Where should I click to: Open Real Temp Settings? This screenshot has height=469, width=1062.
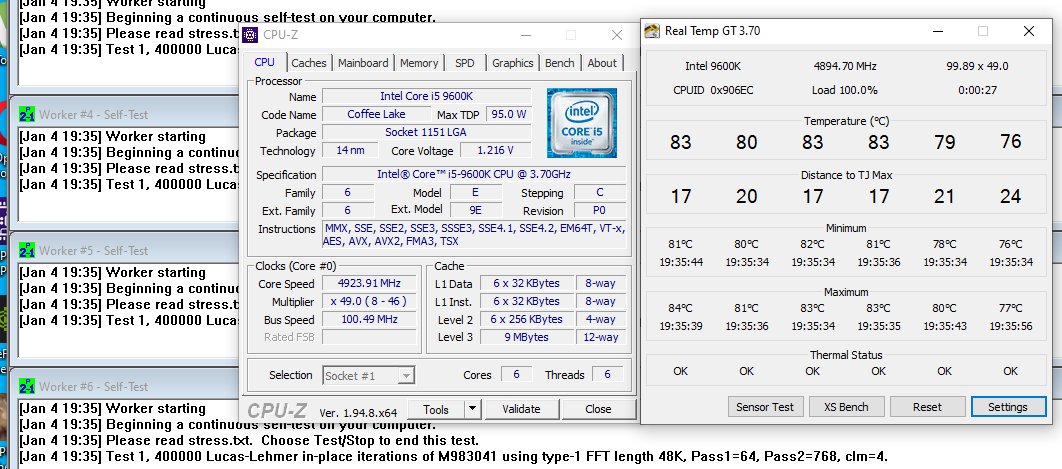(x=1008, y=407)
